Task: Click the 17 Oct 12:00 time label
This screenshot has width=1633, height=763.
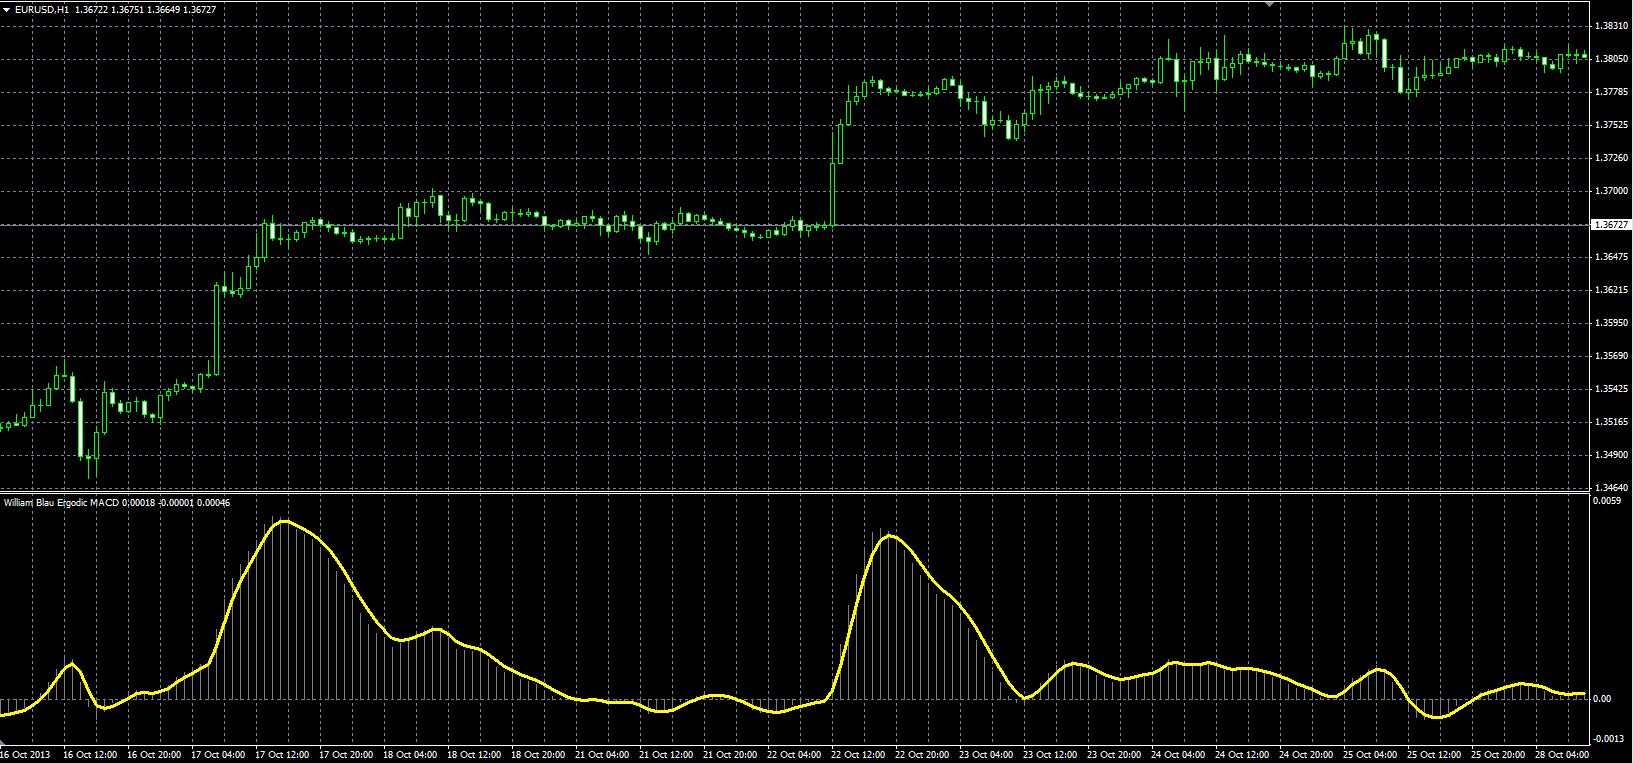Action: 282,755
